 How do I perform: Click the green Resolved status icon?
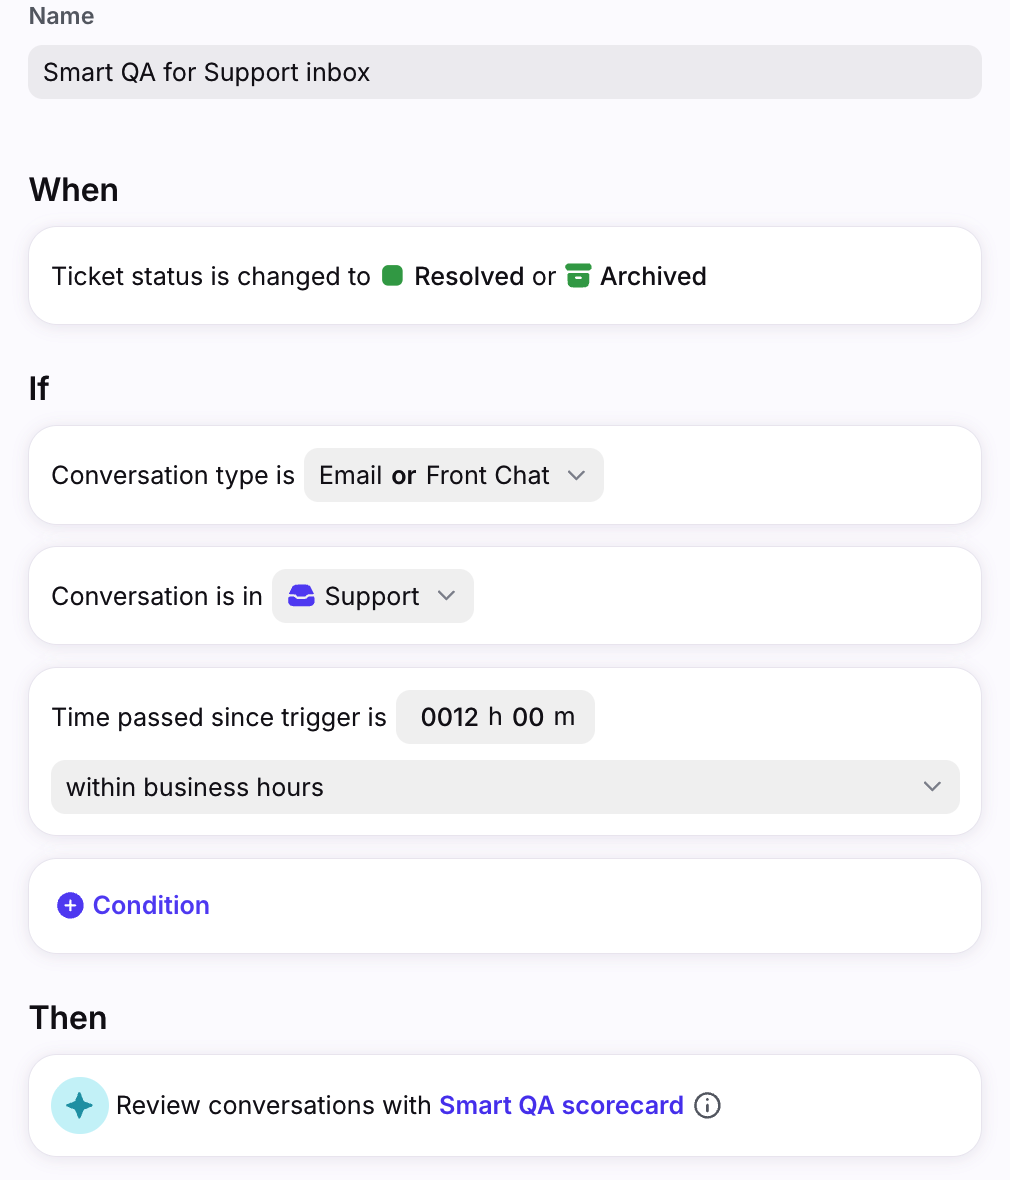pos(392,276)
